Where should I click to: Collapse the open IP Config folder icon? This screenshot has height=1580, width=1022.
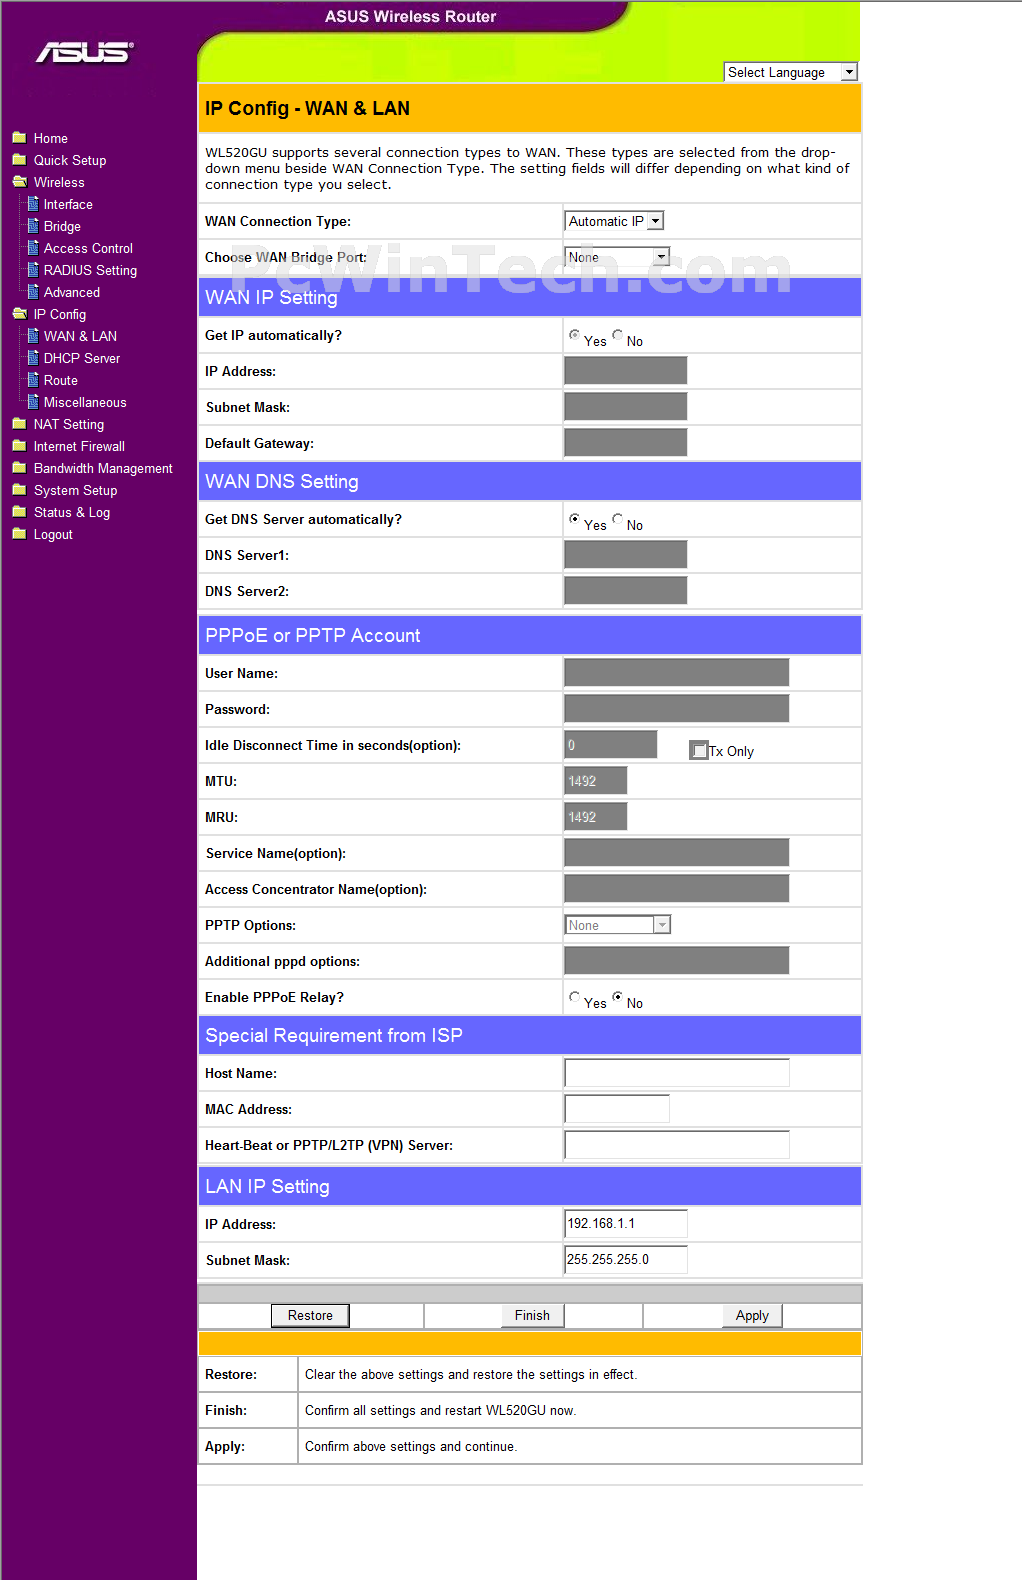coord(19,313)
